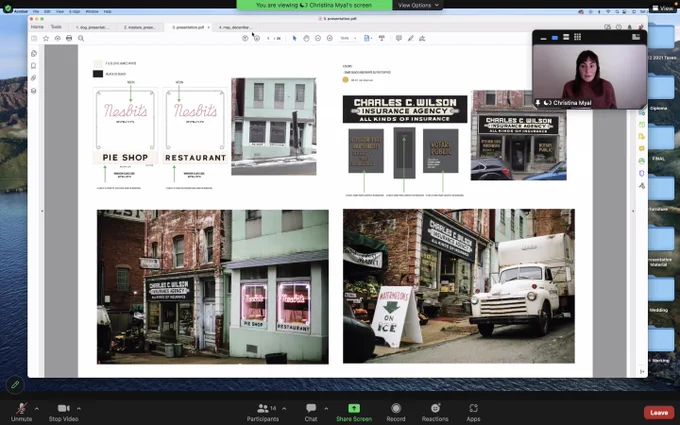Switch to the 1. dog_presentation tab
The width and height of the screenshot is (680, 425).
[x=92, y=27]
